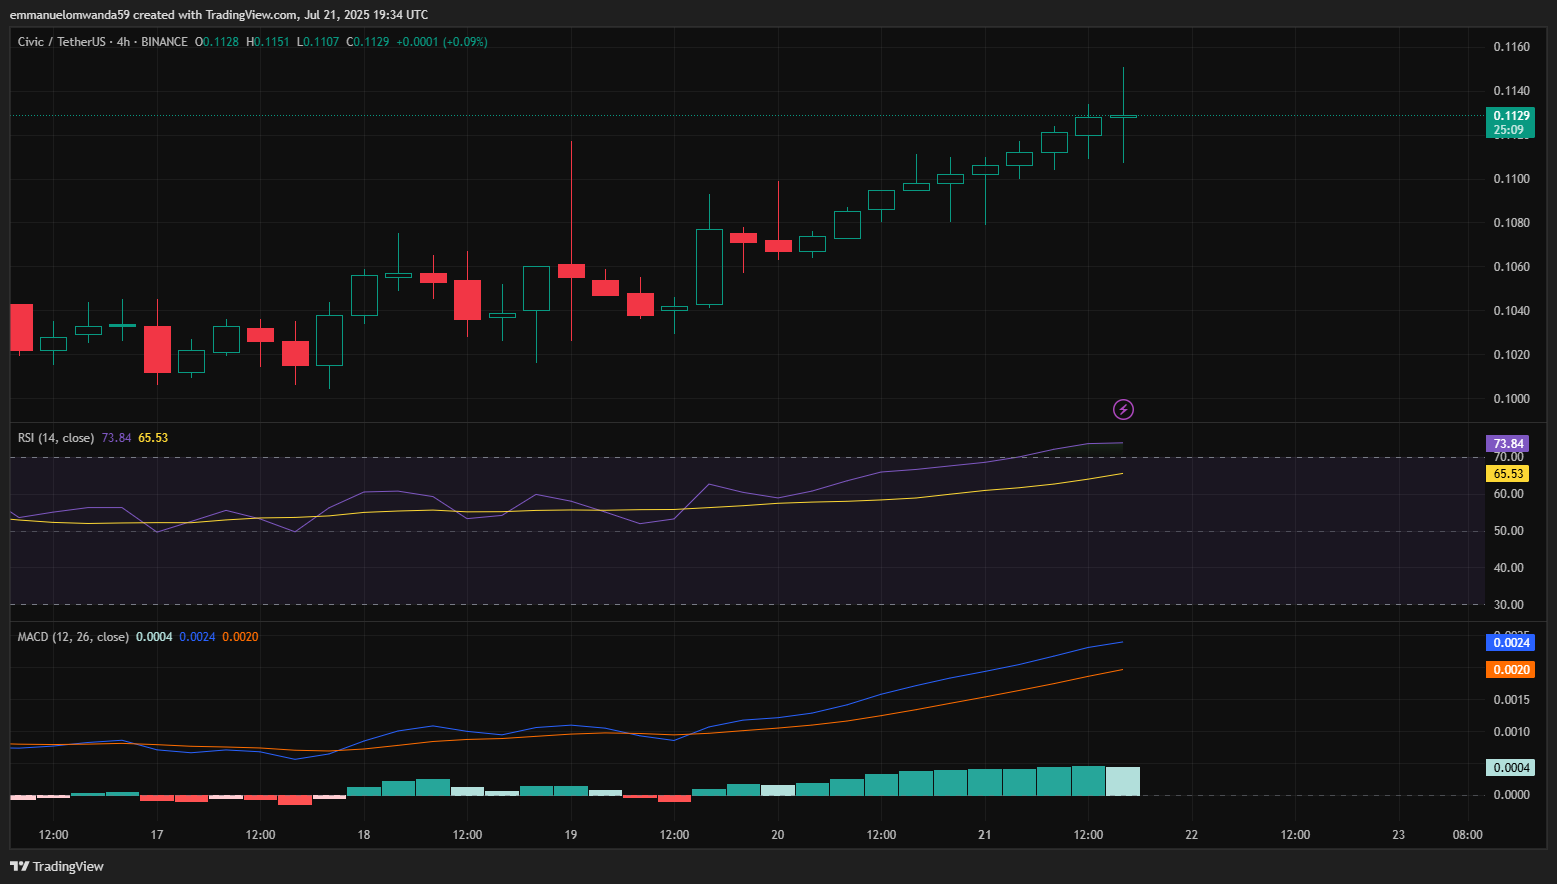The width and height of the screenshot is (1557, 884).
Task: Click the orange MACD signal tag 0.0020
Action: point(1510,670)
